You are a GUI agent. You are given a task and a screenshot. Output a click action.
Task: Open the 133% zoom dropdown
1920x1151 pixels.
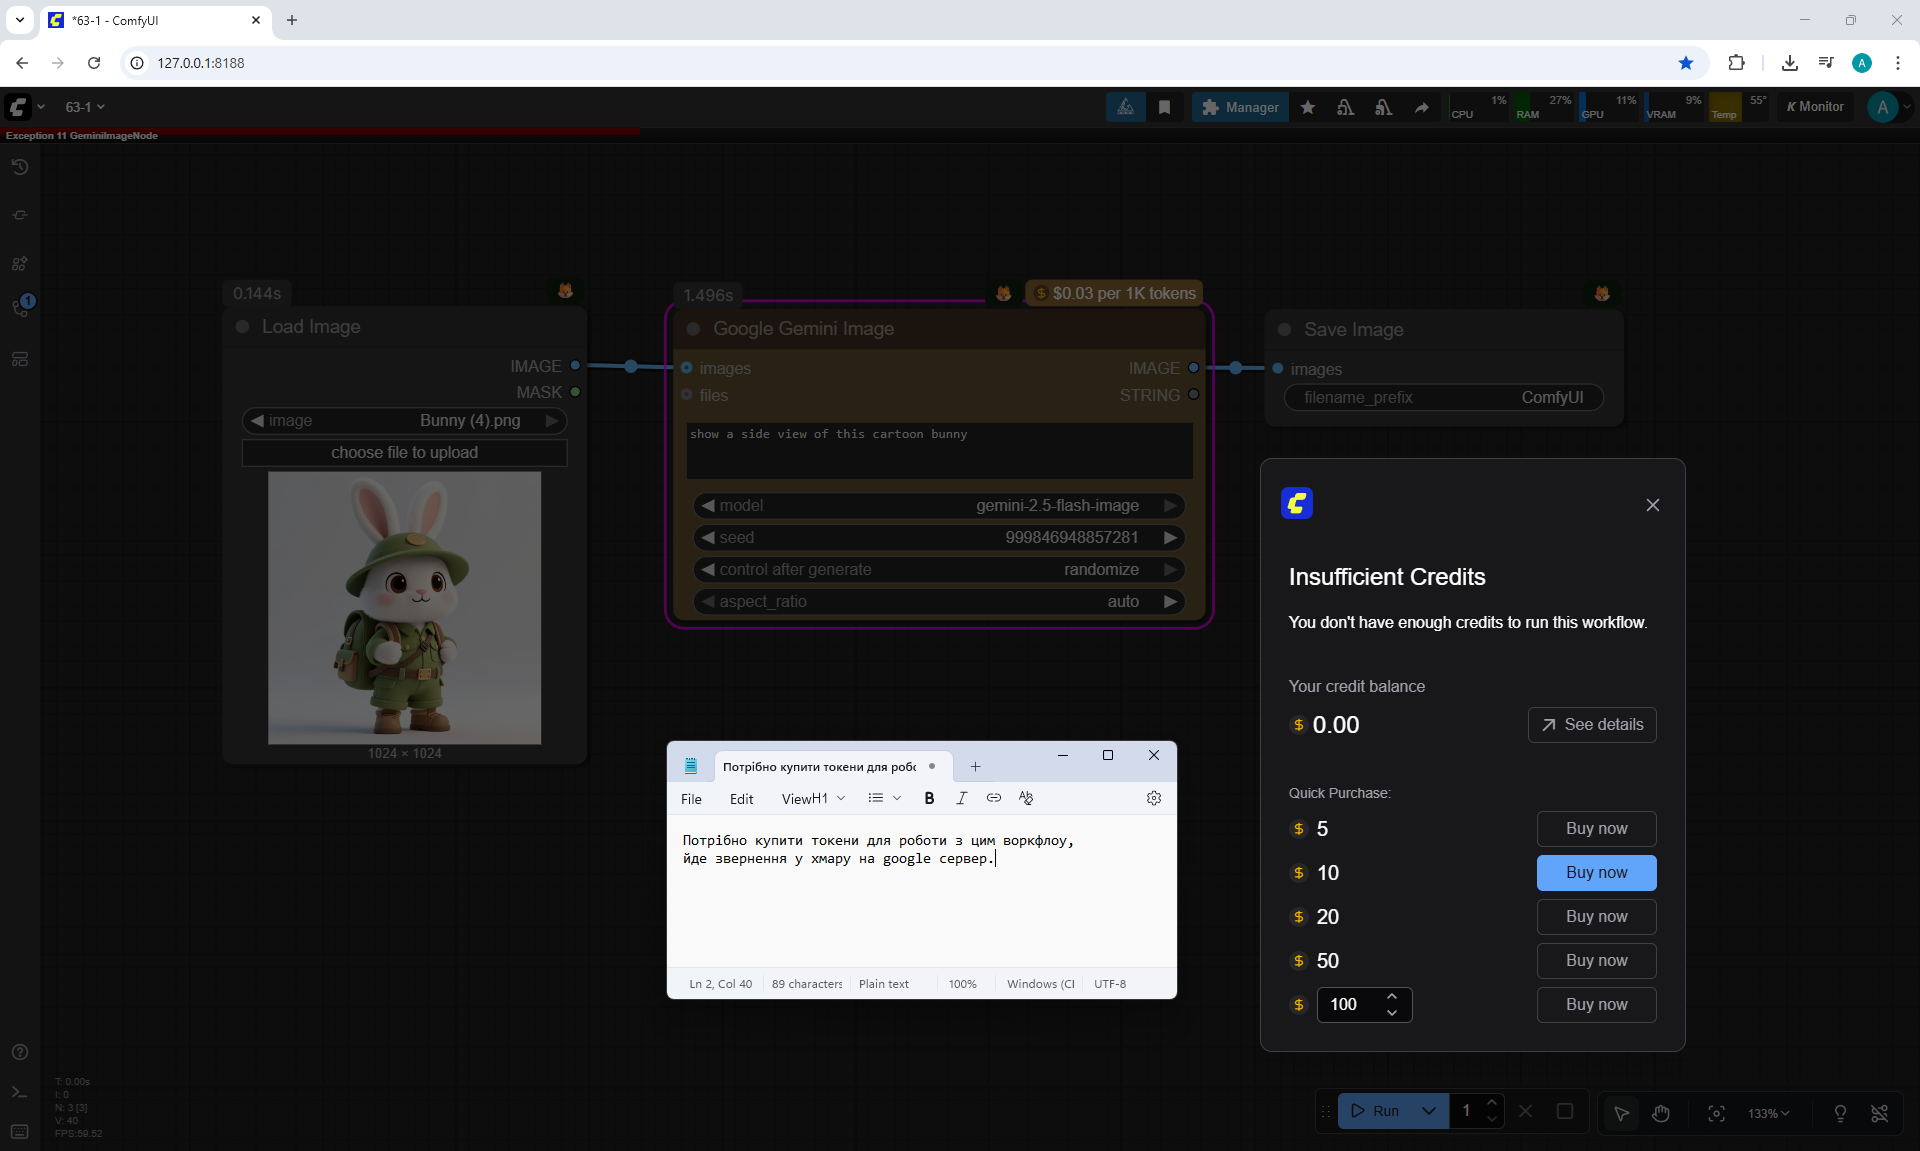click(x=1768, y=1113)
